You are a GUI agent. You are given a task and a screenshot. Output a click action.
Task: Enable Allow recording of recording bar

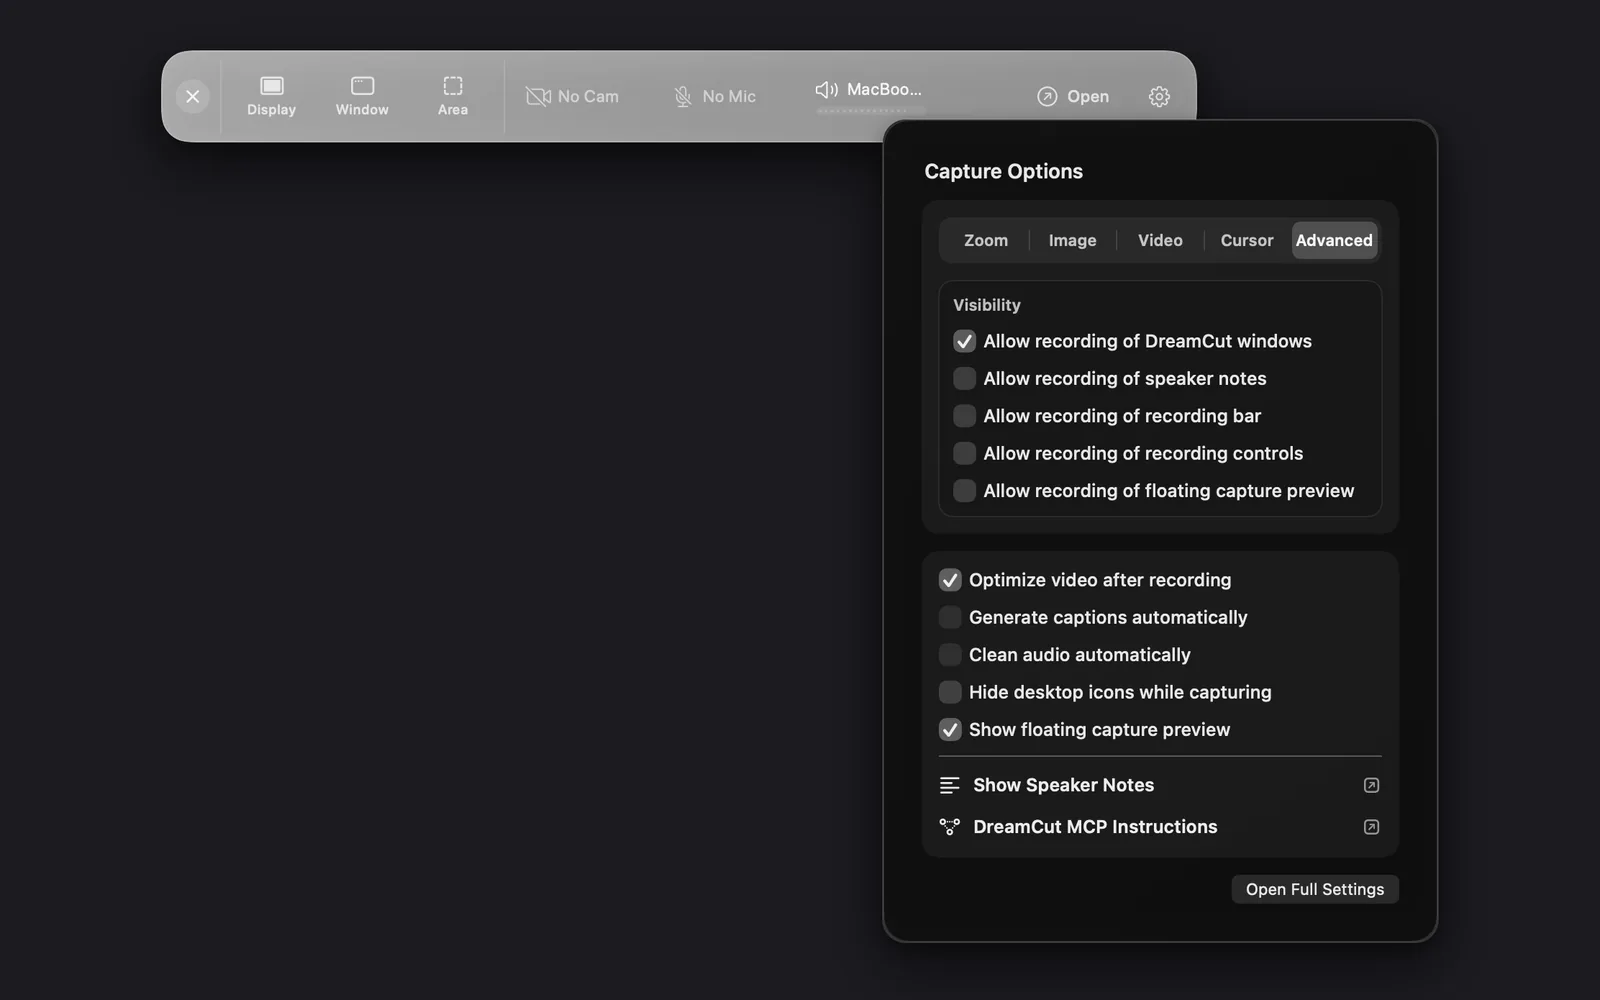pyautogui.click(x=964, y=416)
